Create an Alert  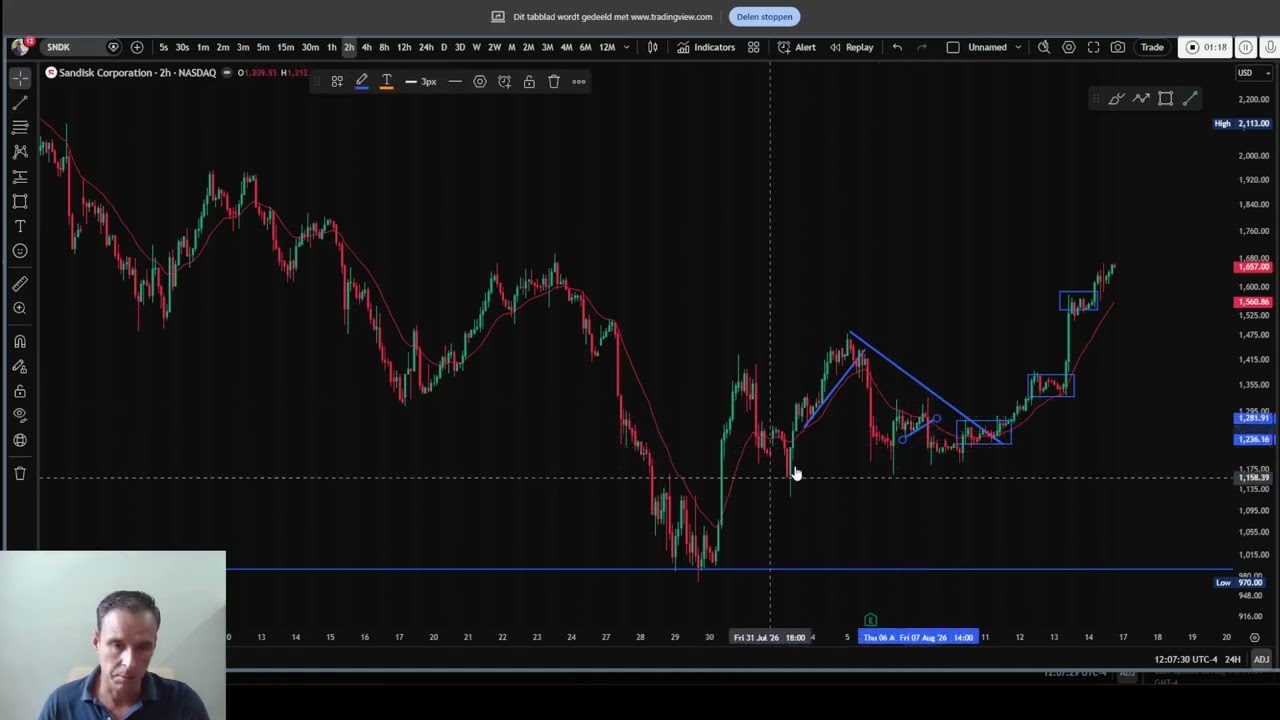tap(797, 47)
